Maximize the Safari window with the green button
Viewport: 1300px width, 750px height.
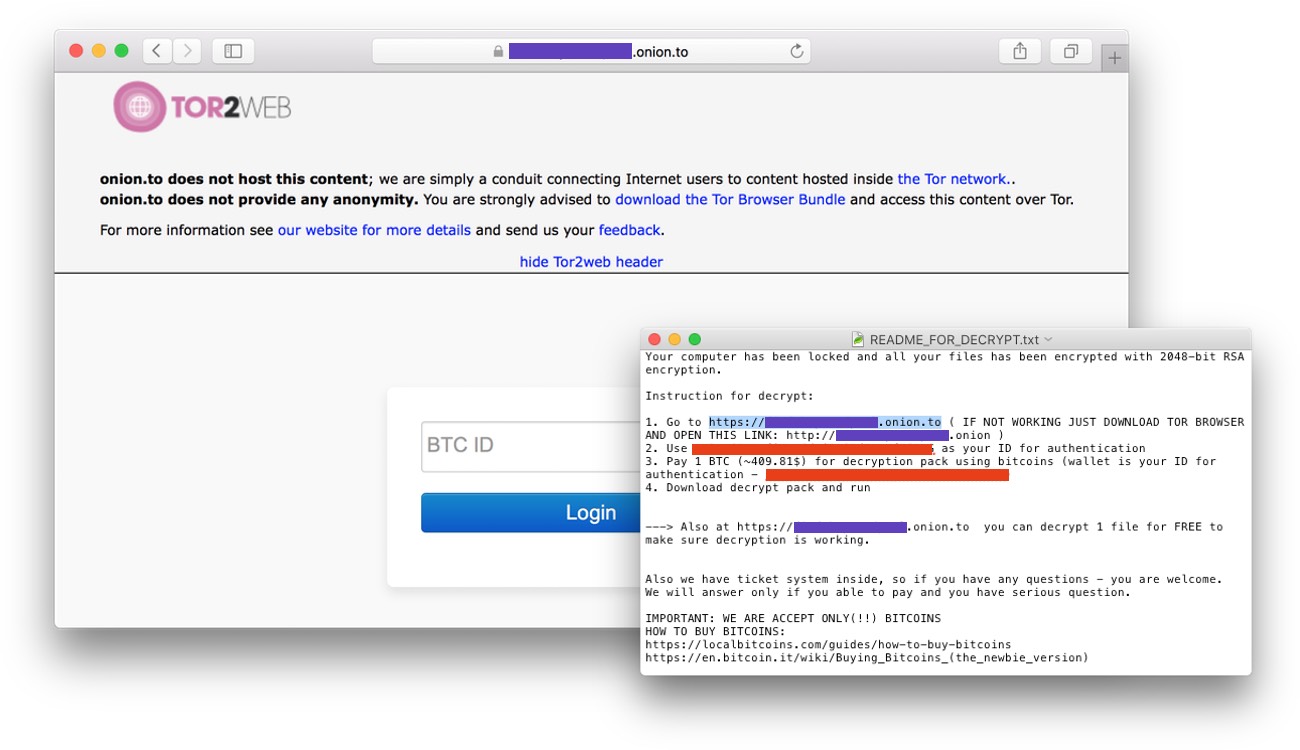[x=121, y=51]
